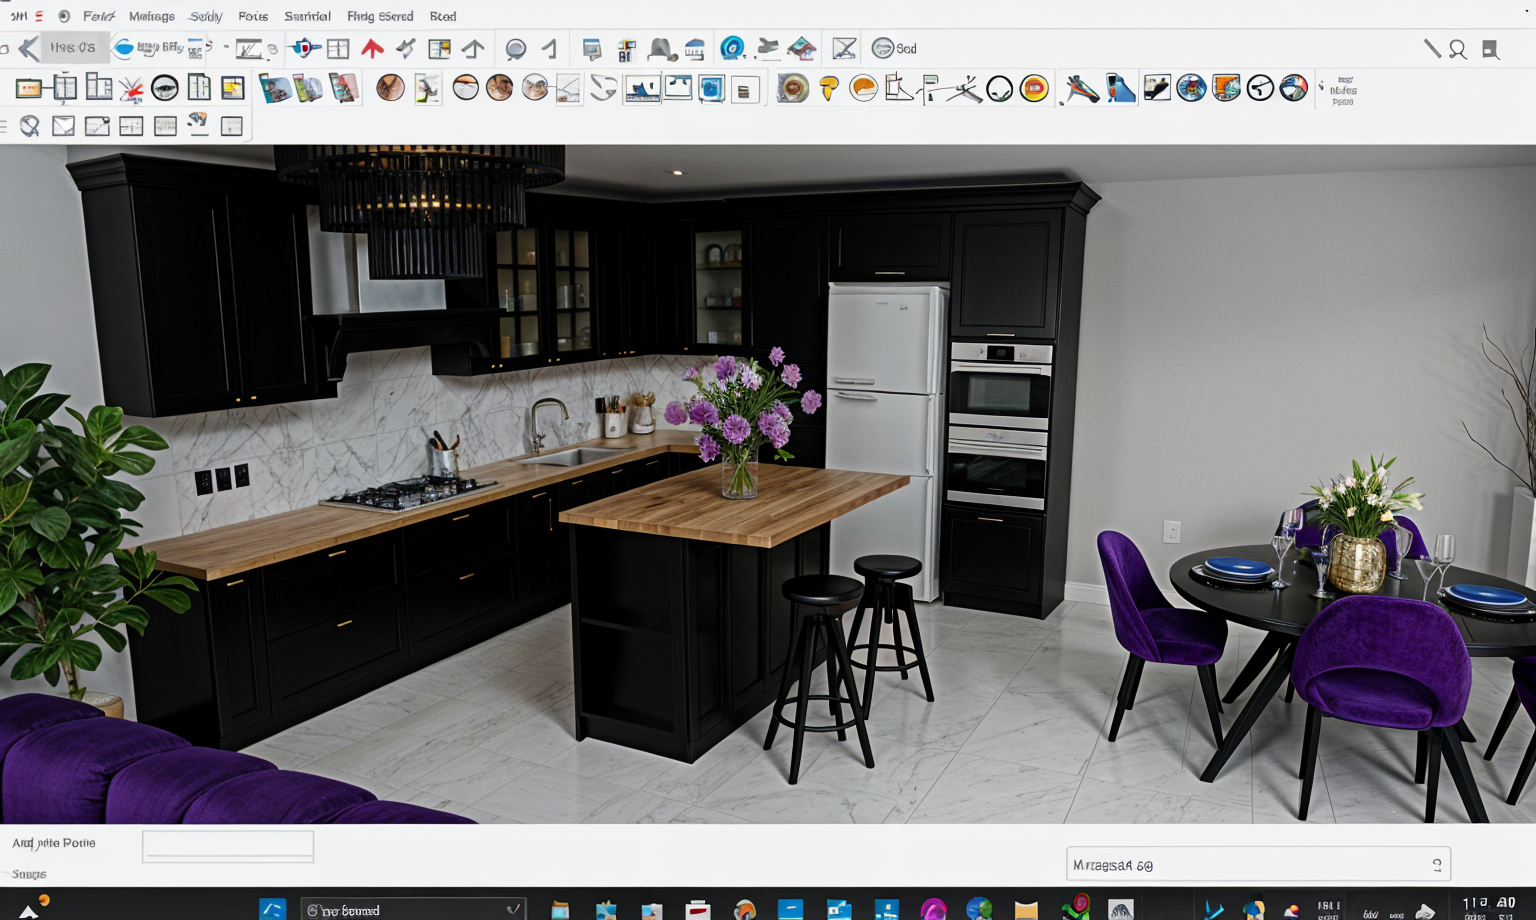Click the empty text field at bottom left
The image size is (1536, 920).
click(228, 846)
